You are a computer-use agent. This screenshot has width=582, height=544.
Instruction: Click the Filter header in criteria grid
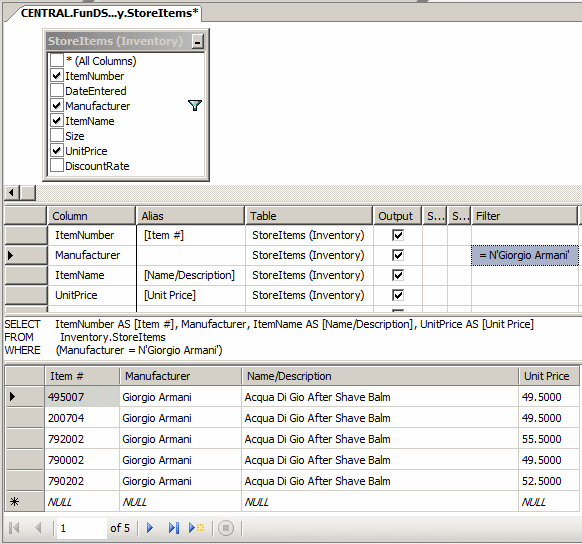(x=524, y=216)
